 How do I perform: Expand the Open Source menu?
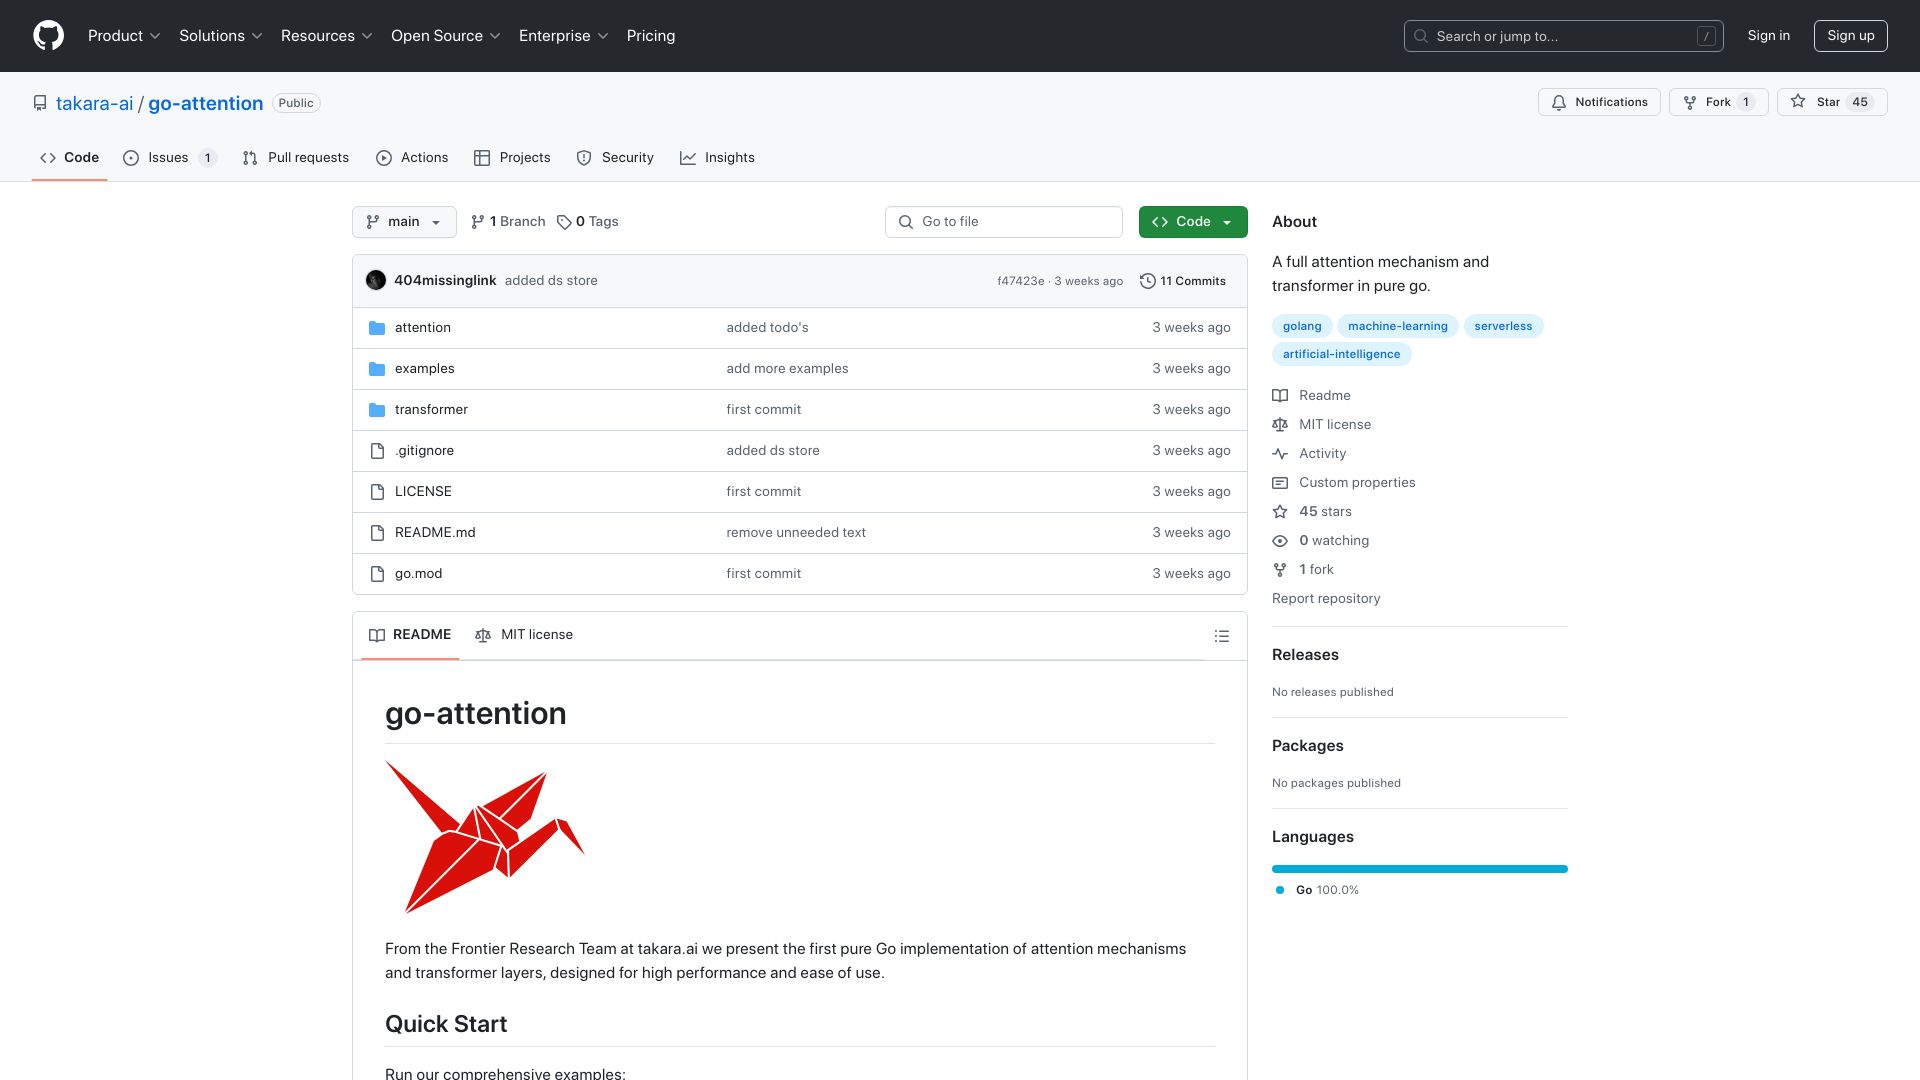point(446,36)
